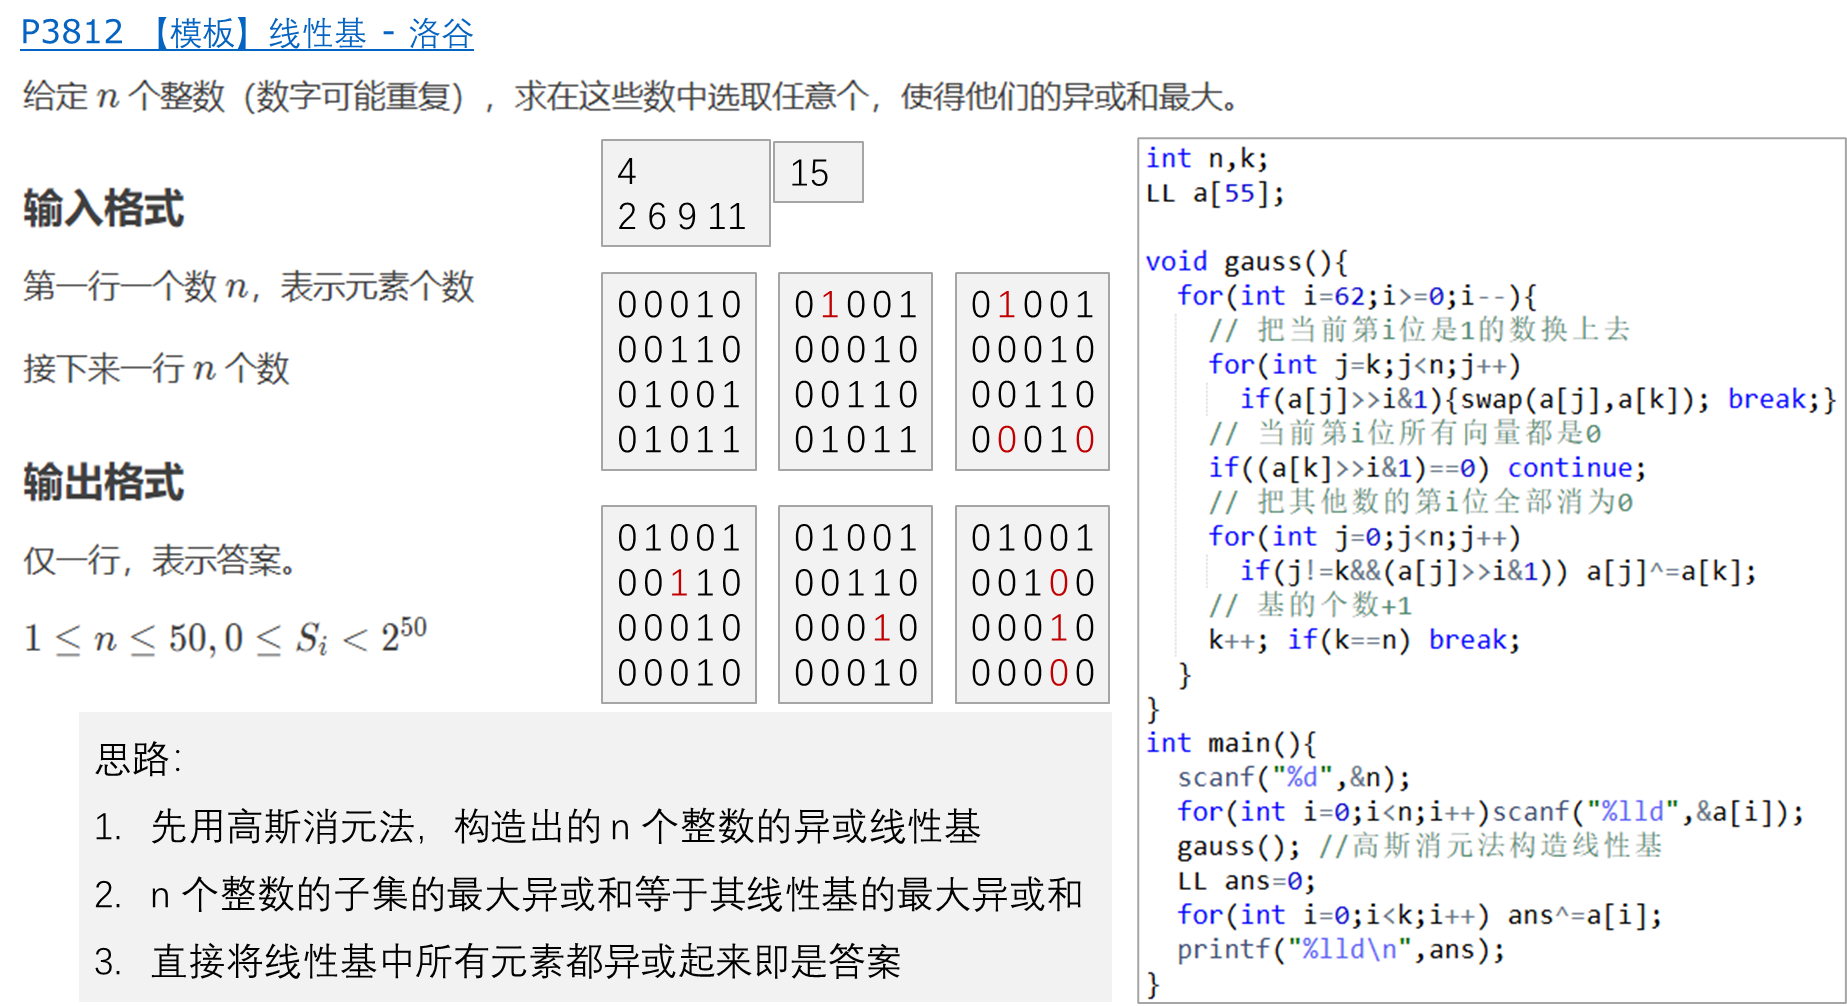Click the 输入格式 heading
The width and height of the screenshot is (1847, 1006).
click(104, 209)
